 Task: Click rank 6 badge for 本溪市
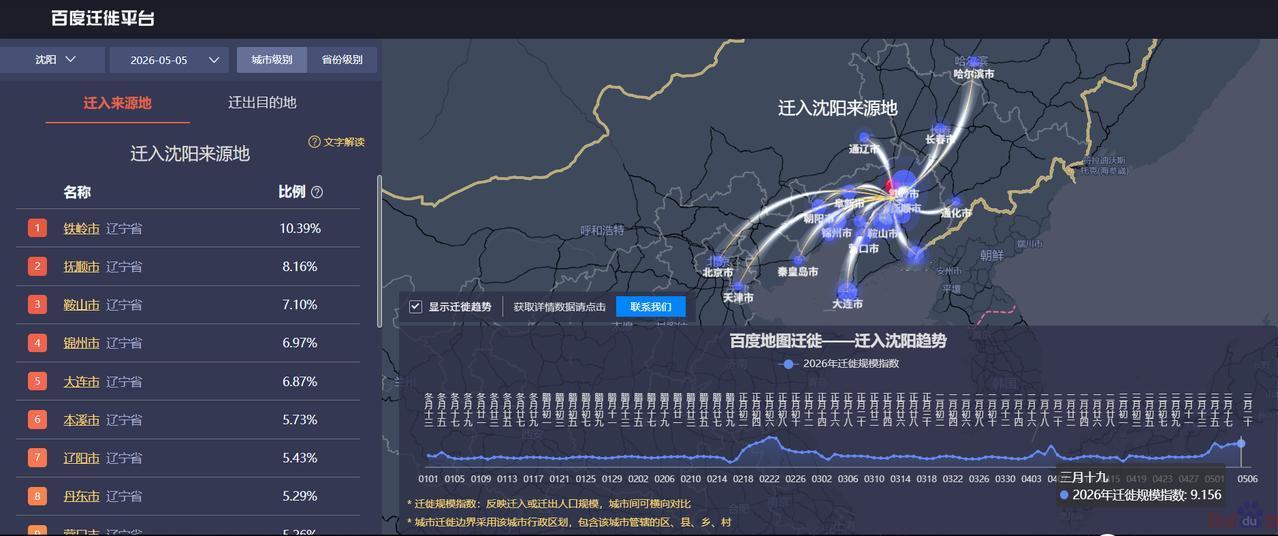tap(38, 419)
